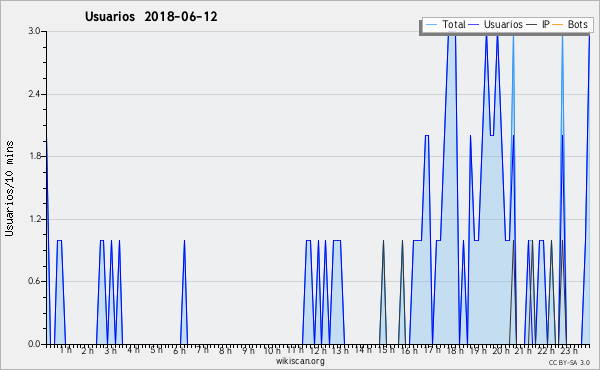Click the '8 h' x-axis label
The image size is (600, 370).
pos(225,350)
